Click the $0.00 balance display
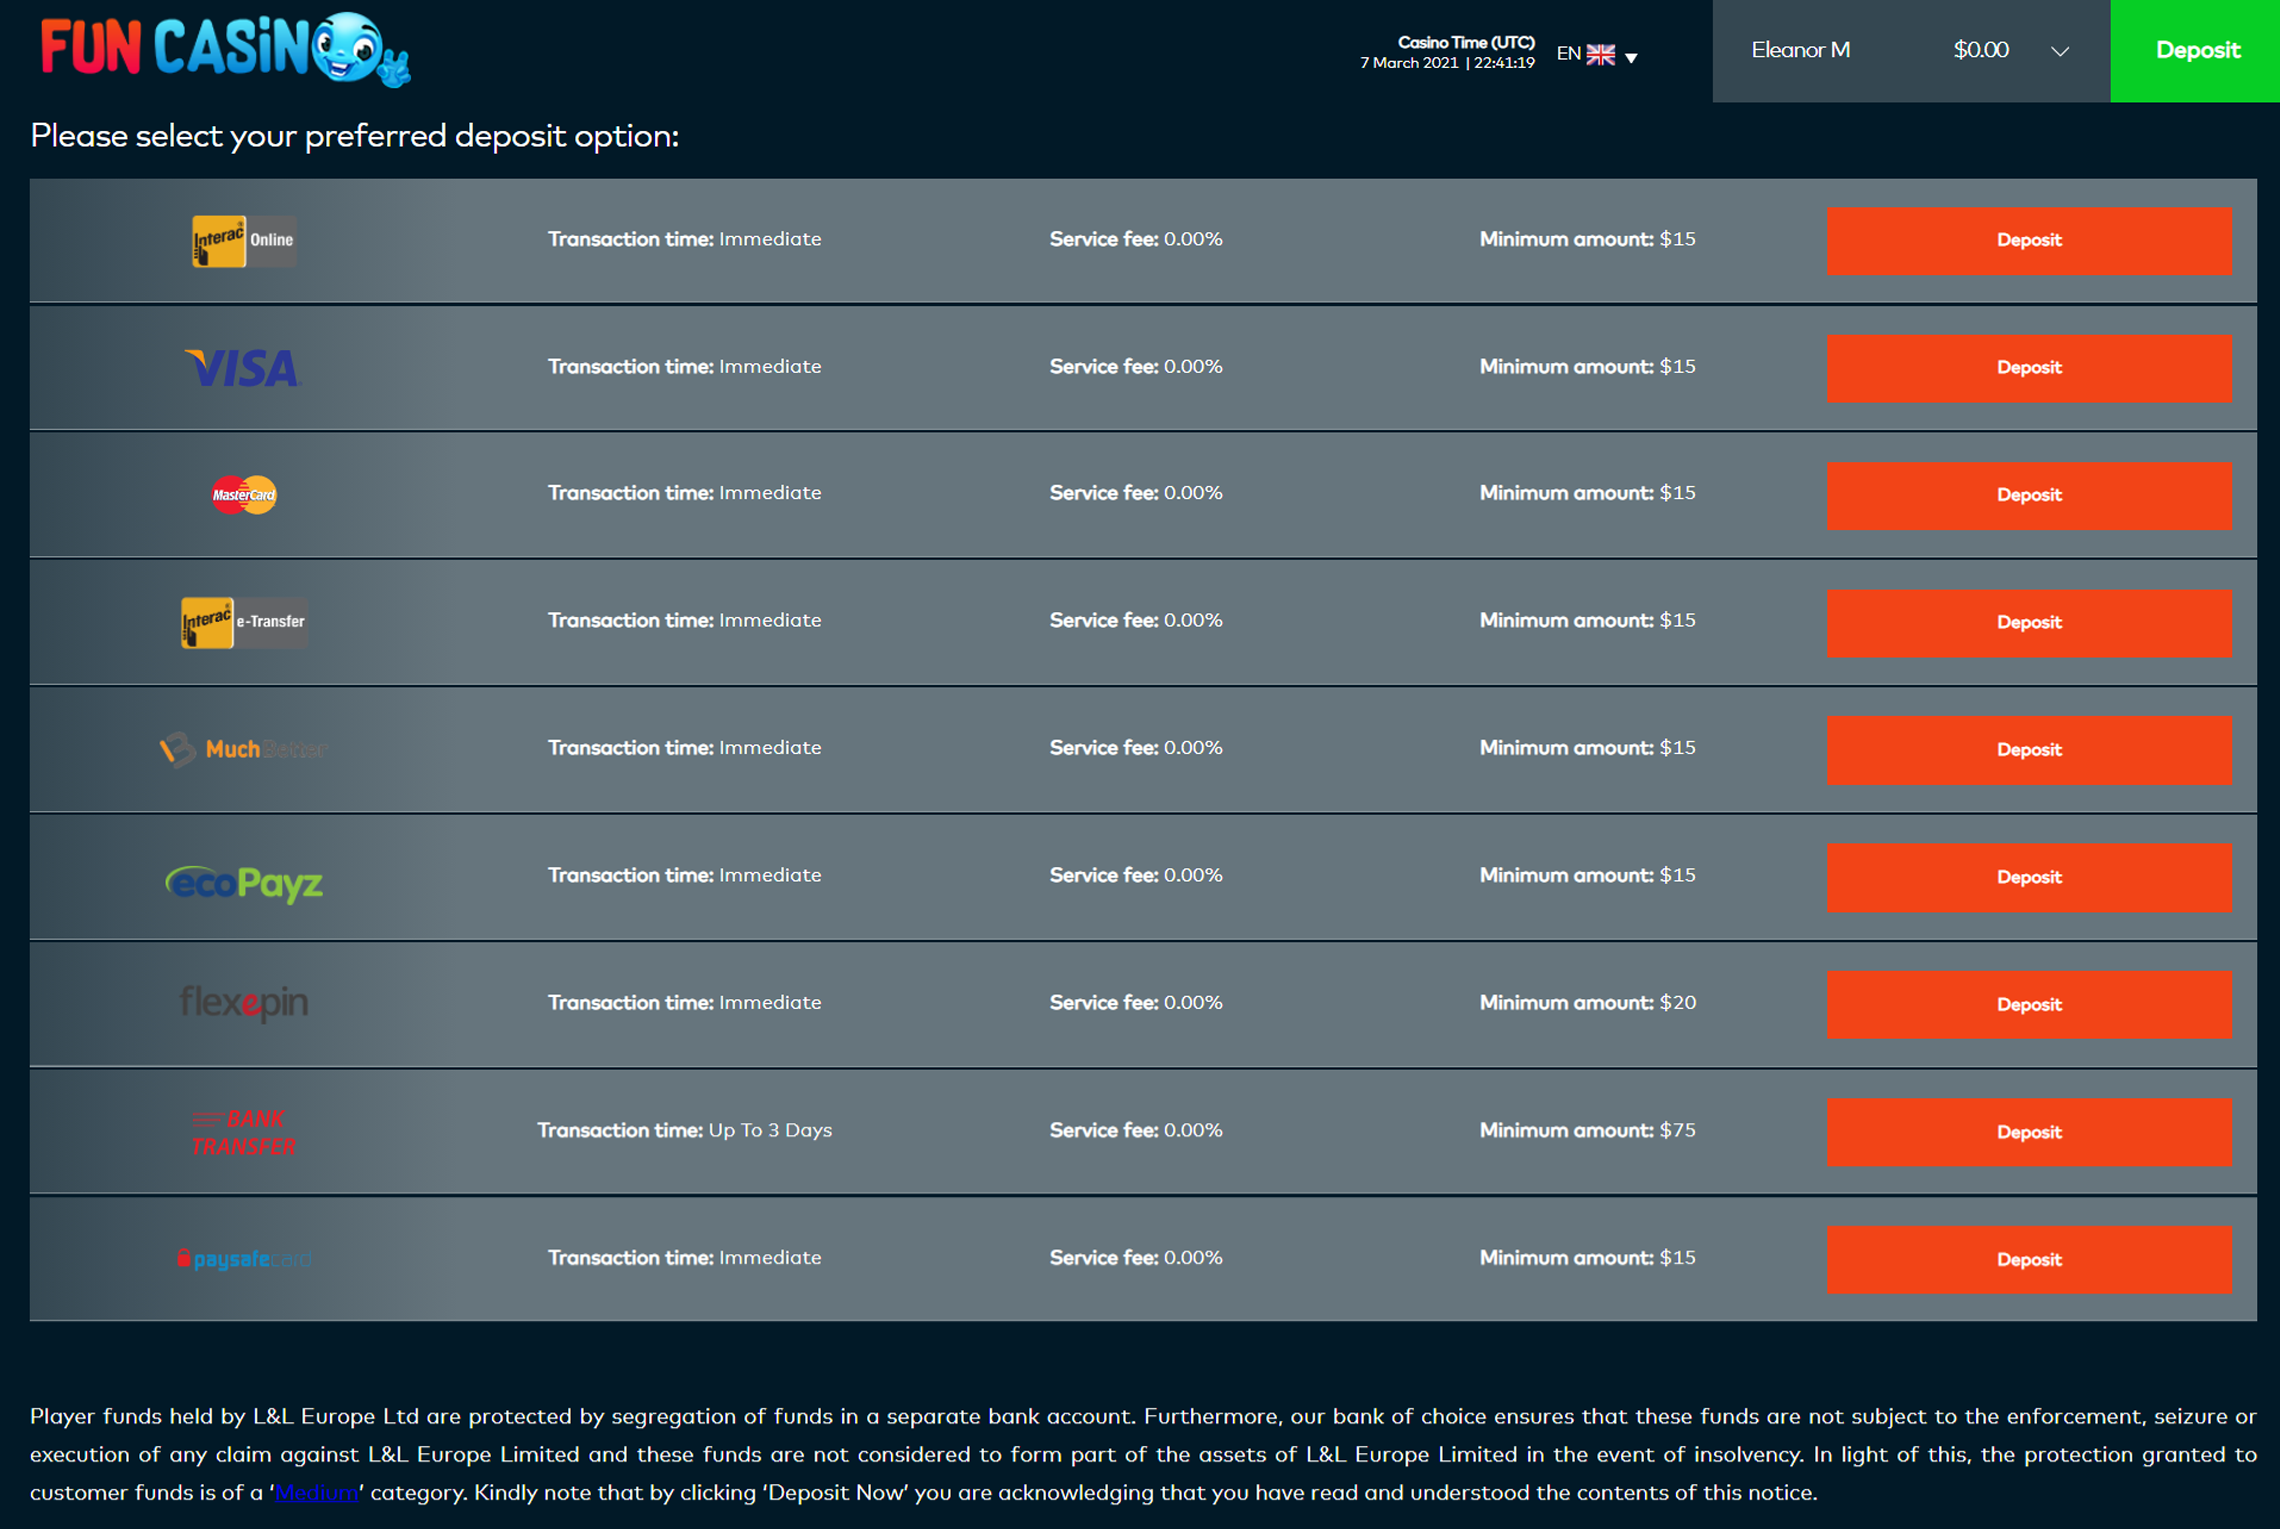 click(x=1980, y=50)
